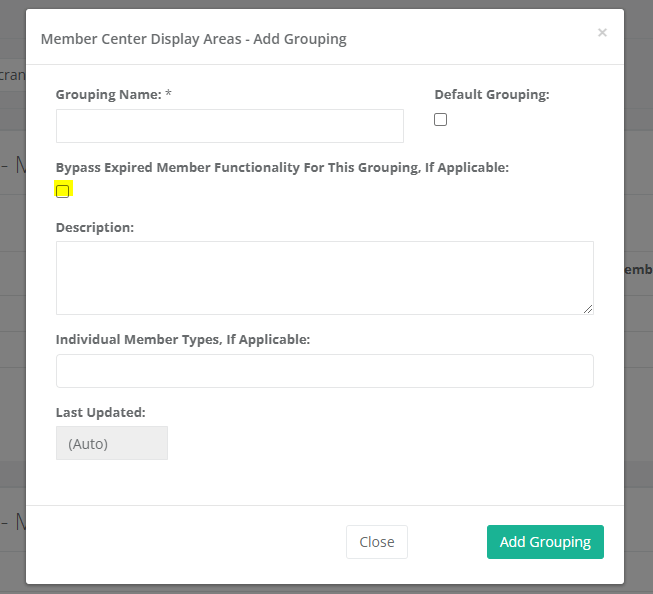
Task: Enable the Default Grouping checkbox
Action: 441,120
